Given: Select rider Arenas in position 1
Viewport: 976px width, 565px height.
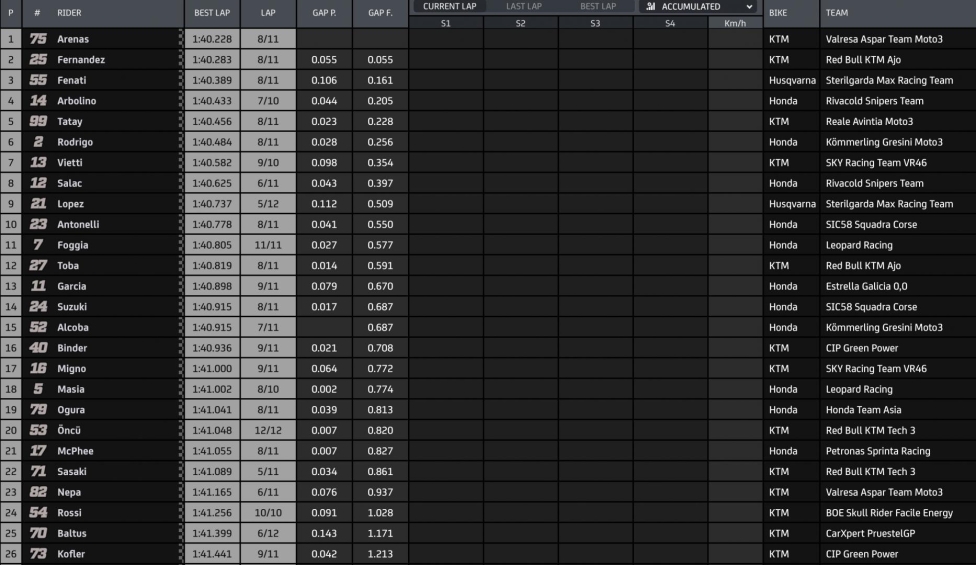Looking at the screenshot, I should pyautogui.click(x=73, y=39).
